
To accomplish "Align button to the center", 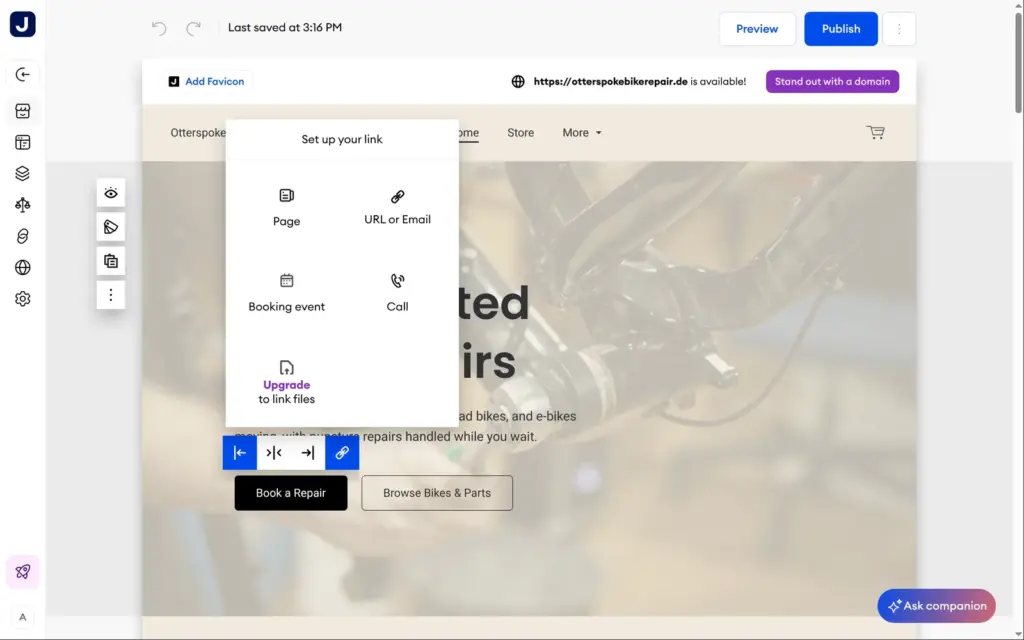I will click(x=274, y=453).
